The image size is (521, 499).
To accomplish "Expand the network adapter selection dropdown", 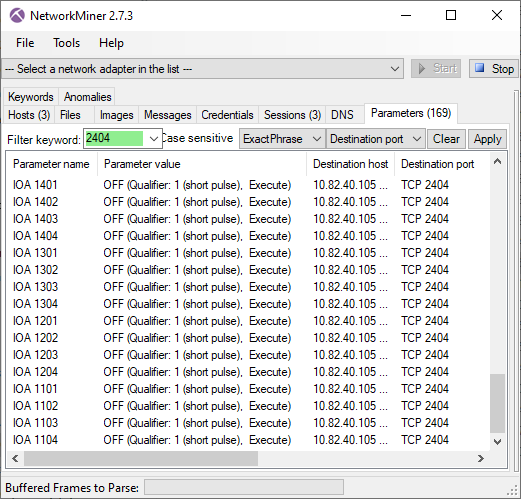I will pyautogui.click(x=395, y=69).
